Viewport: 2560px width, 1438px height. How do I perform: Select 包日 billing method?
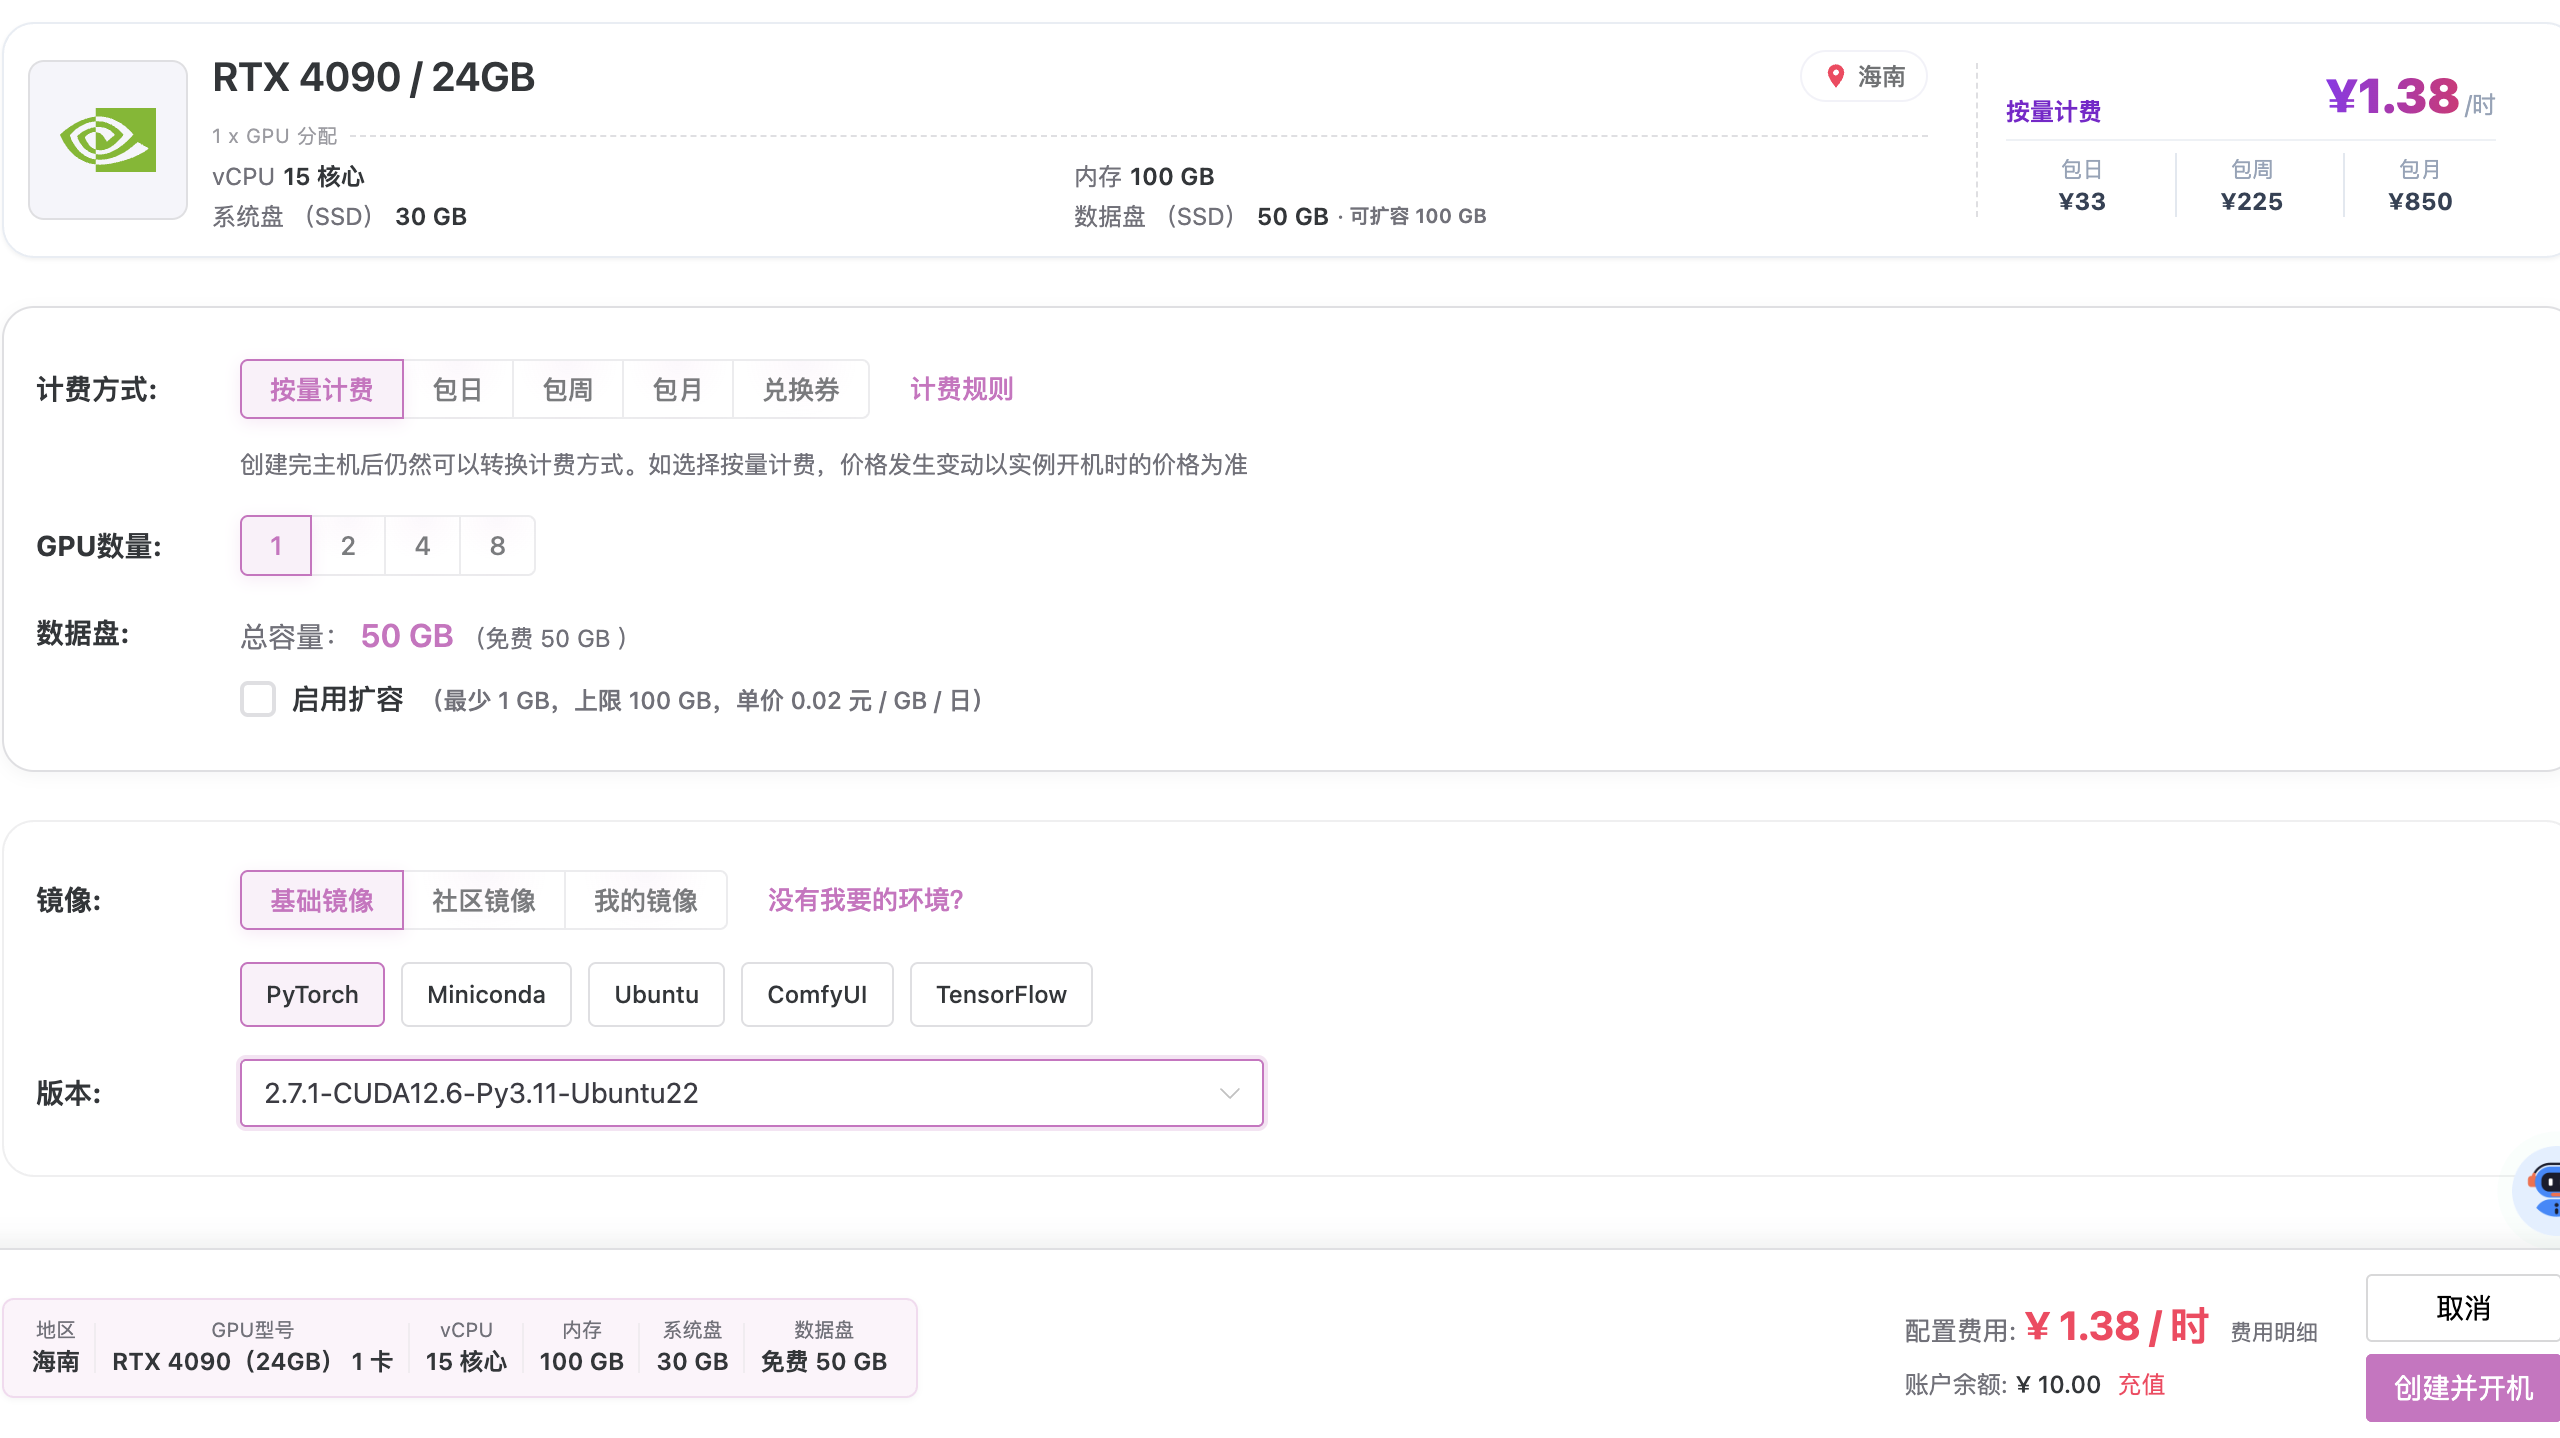[x=458, y=389]
